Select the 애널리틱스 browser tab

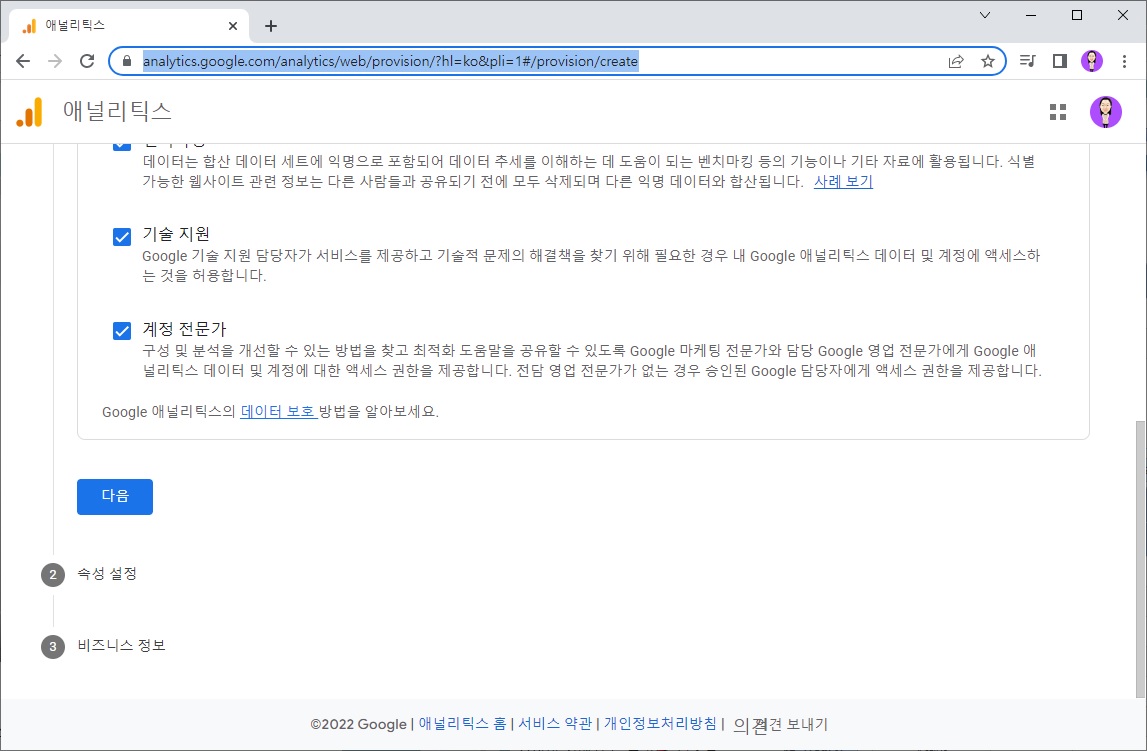[x=128, y=26]
